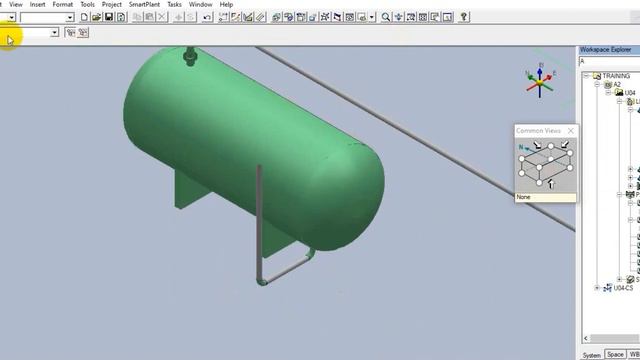Image resolution: width=640 pixels, height=360 pixels.
Task: Click the Workspace Explorer title bar
Action: 609,50
